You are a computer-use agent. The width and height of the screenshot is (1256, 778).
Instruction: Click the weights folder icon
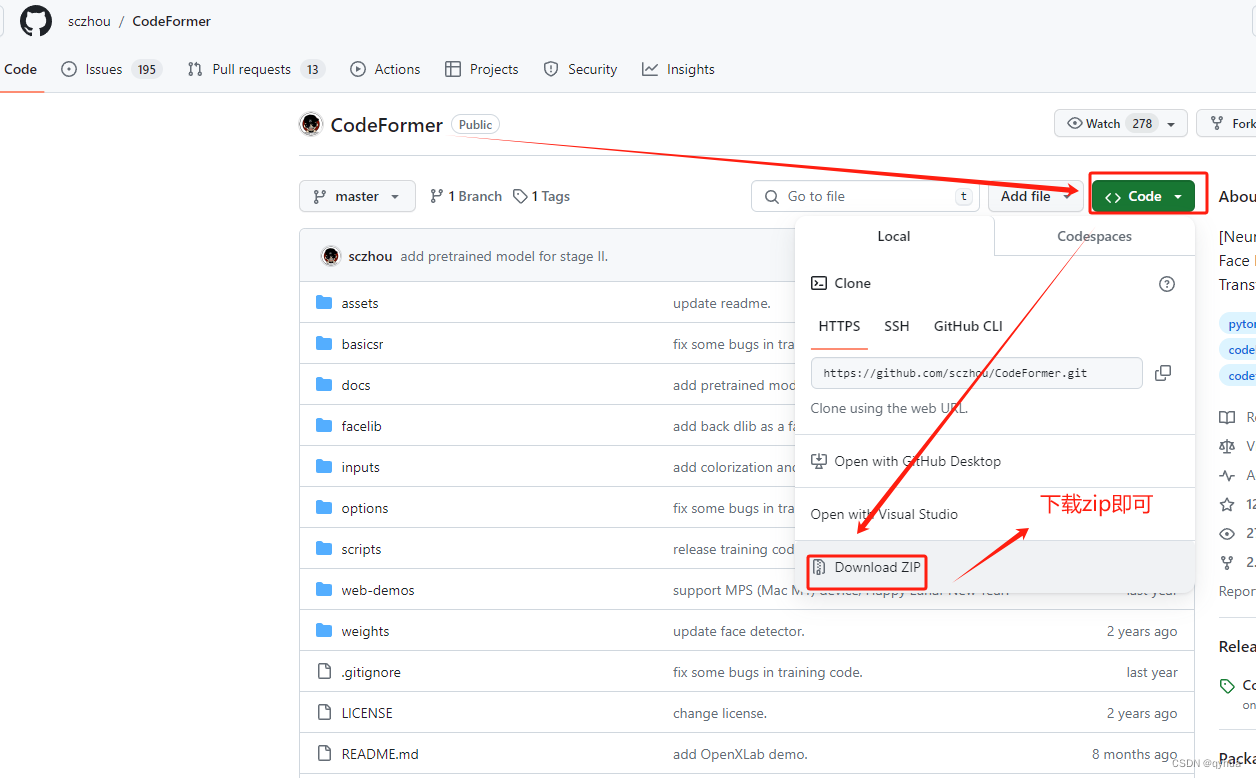click(x=324, y=630)
